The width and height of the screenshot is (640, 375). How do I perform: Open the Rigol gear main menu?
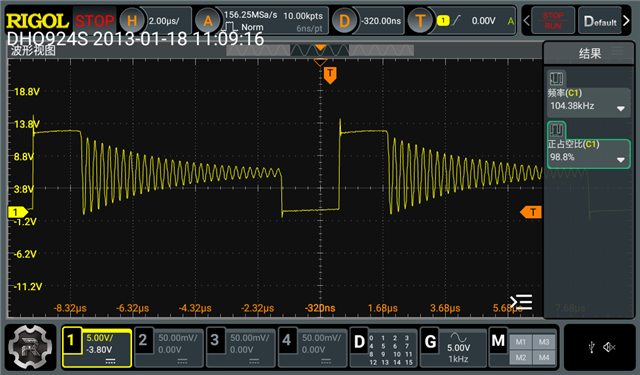tap(30, 347)
